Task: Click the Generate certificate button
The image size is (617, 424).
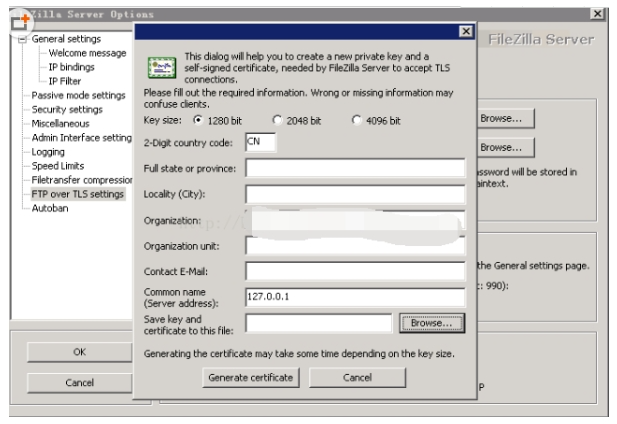Action: pos(250,377)
